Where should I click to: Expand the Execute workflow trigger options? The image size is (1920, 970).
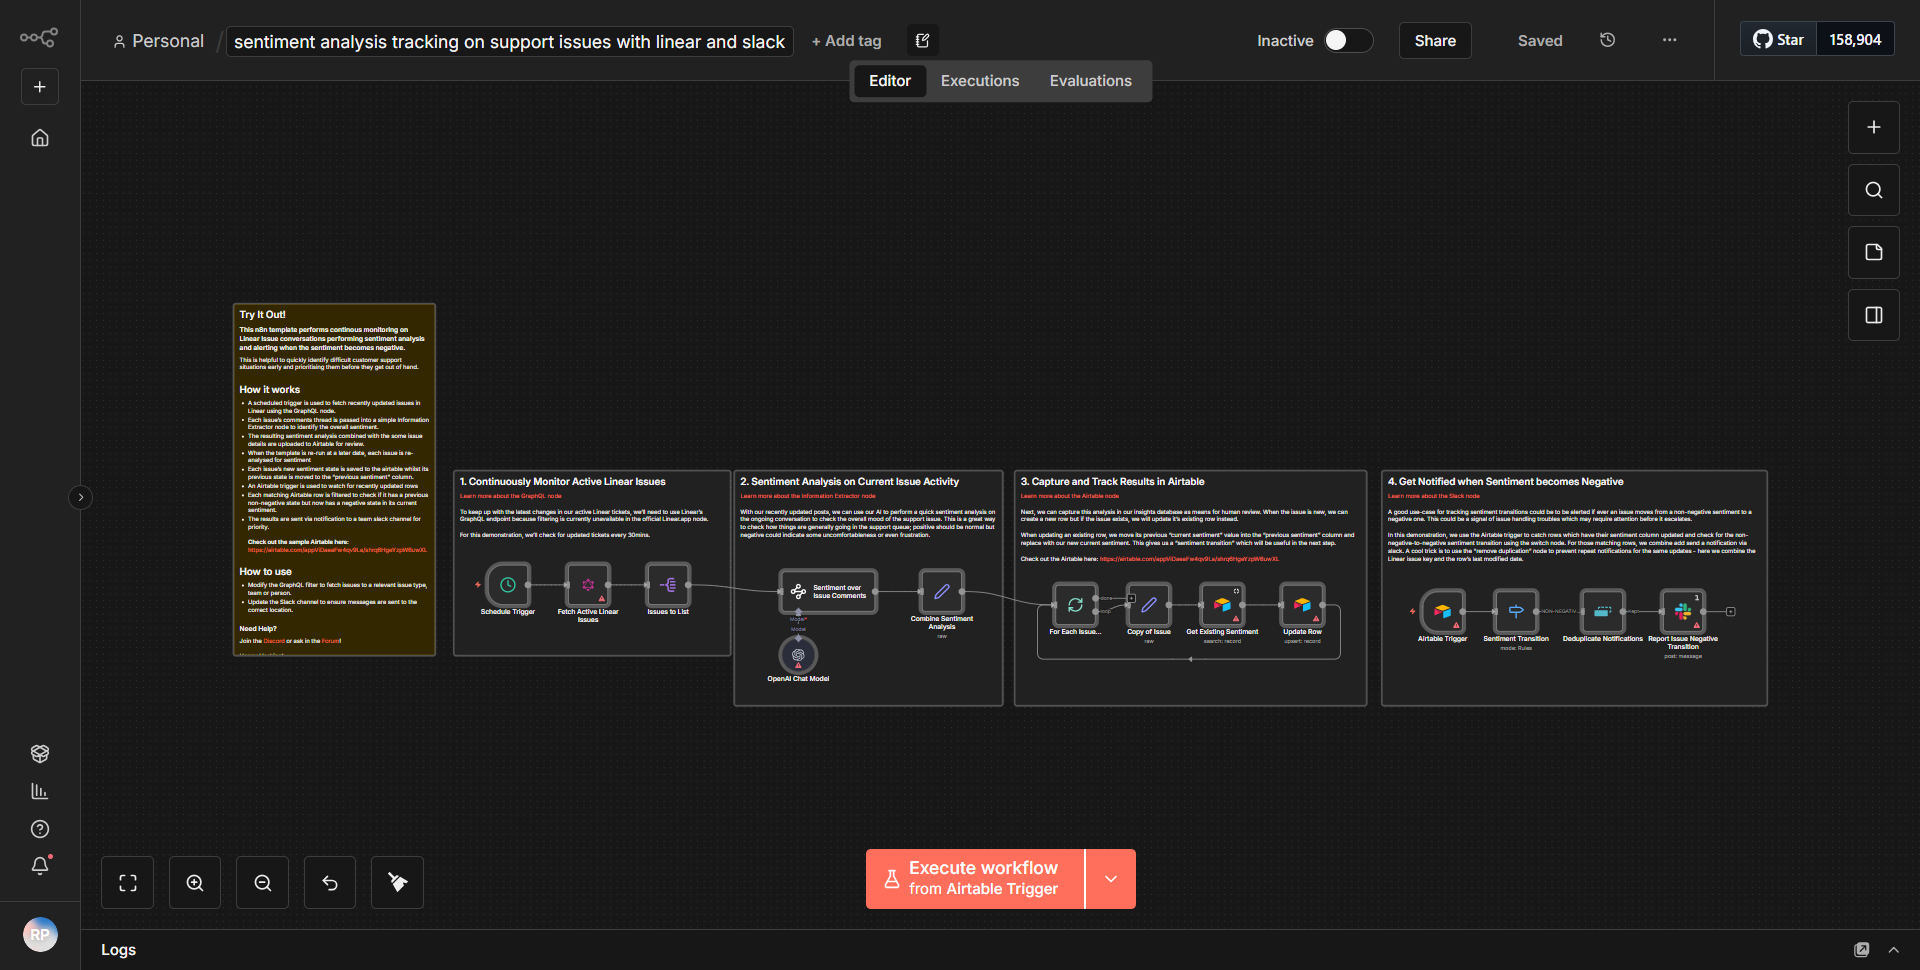coord(1110,878)
